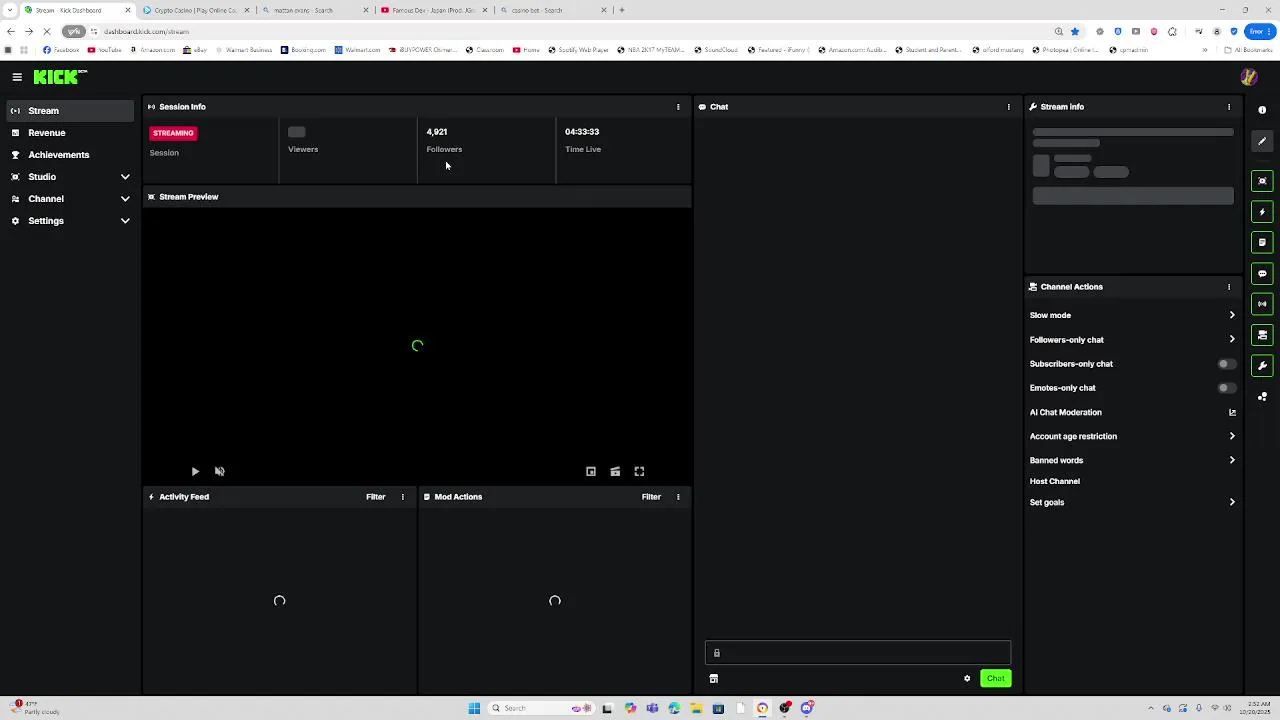Open the hamburger menu beside Kick logo
This screenshot has width=1280, height=720.
pyautogui.click(x=17, y=77)
